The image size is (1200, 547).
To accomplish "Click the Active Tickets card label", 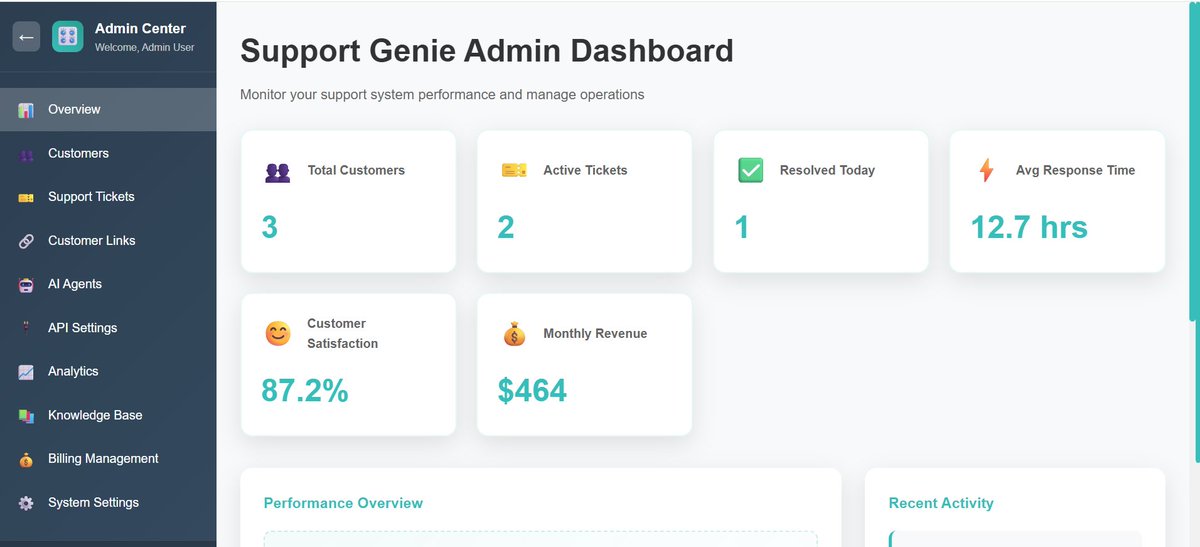I will [x=585, y=170].
